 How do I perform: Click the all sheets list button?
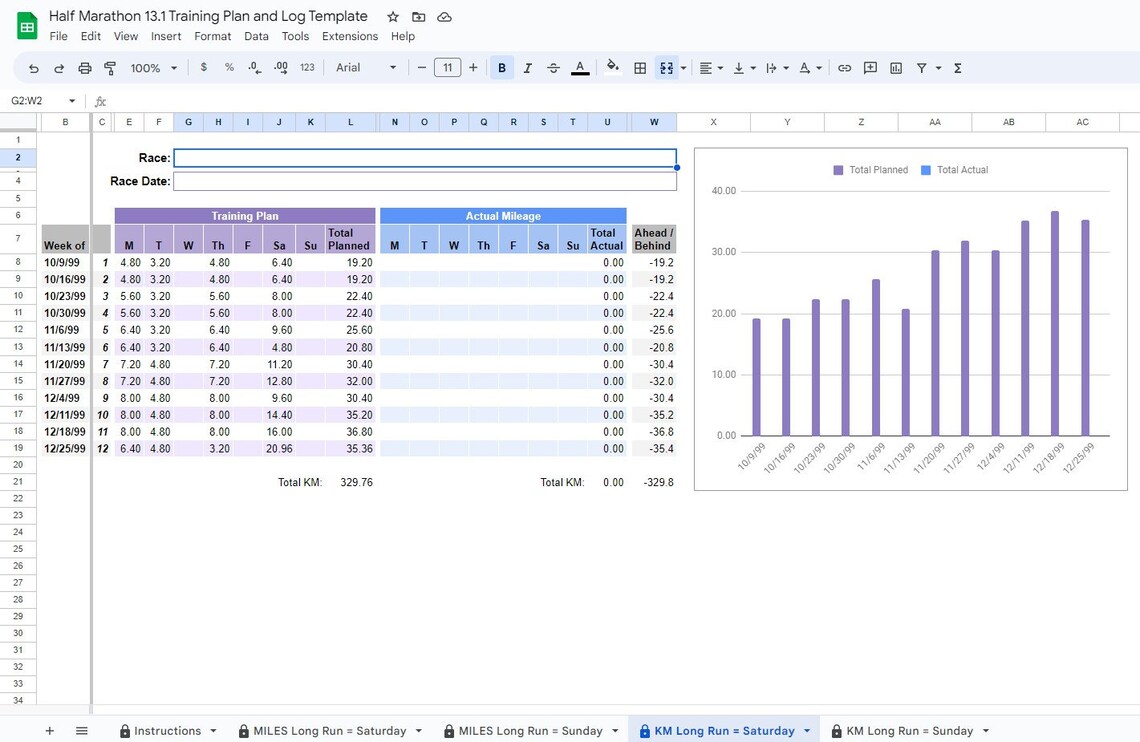[x=81, y=730]
